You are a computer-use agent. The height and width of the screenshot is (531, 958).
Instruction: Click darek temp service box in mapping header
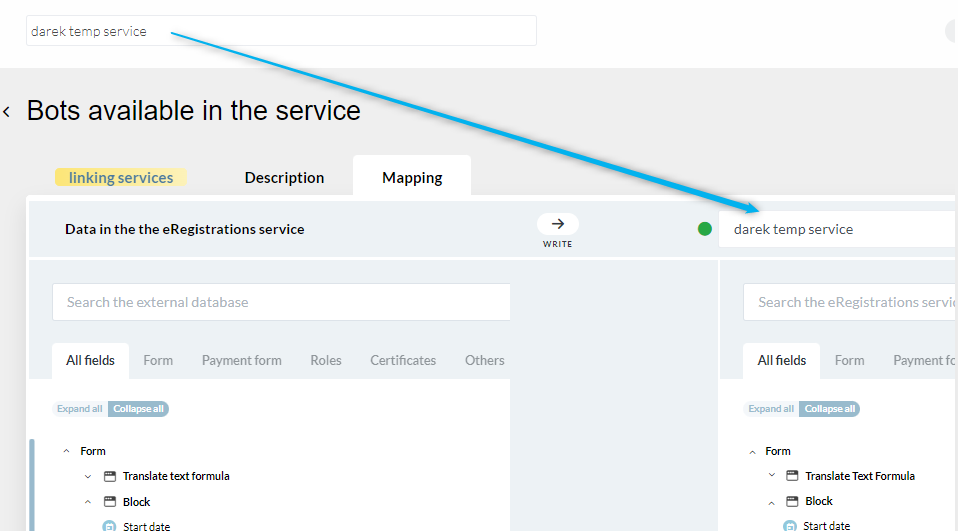[x=838, y=229]
